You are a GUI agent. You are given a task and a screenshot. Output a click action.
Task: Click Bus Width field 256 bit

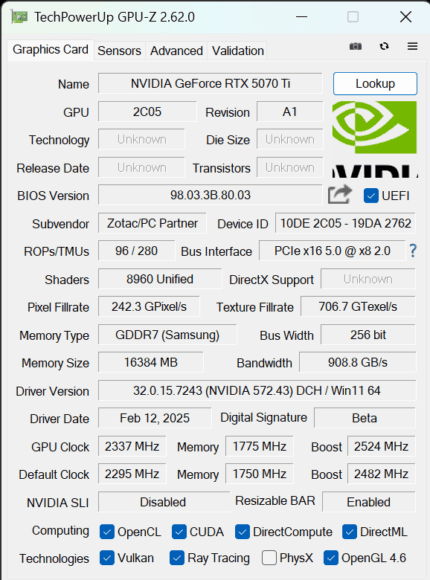pos(368,335)
